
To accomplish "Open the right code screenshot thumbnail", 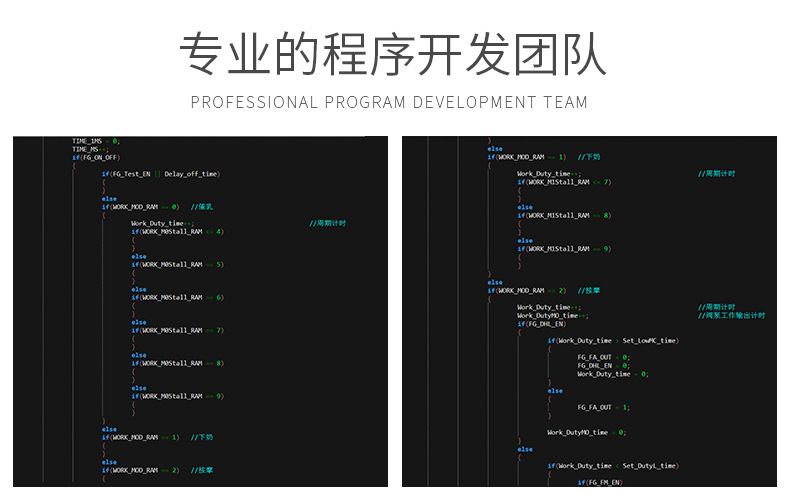I will pyautogui.click(x=589, y=310).
